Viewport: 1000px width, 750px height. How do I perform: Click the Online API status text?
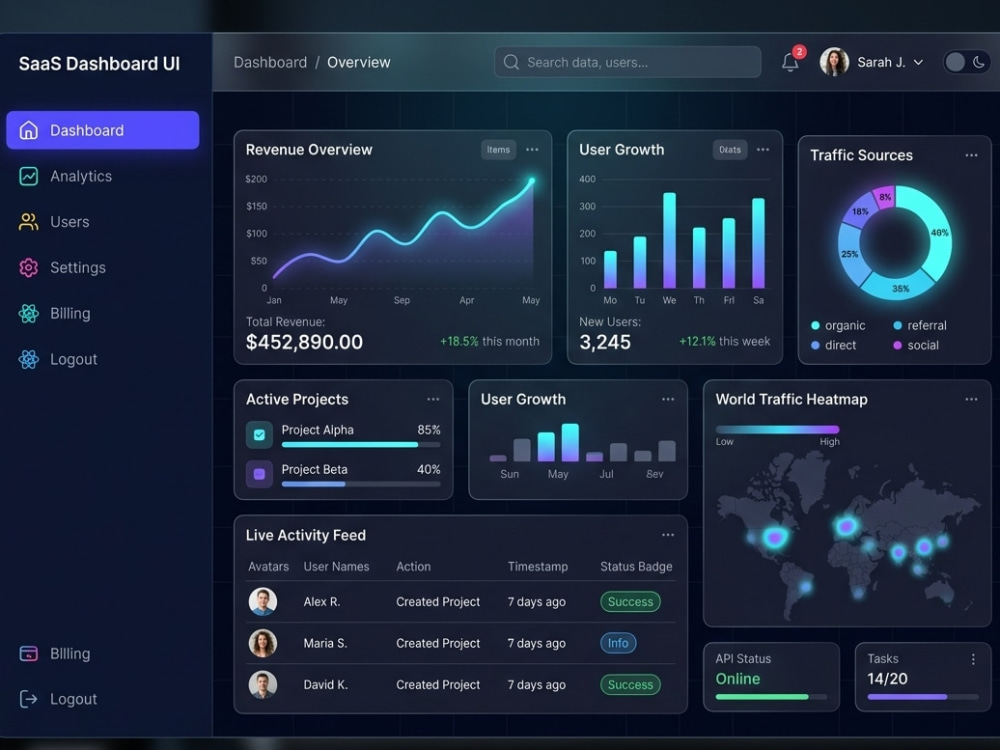(738, 679)
